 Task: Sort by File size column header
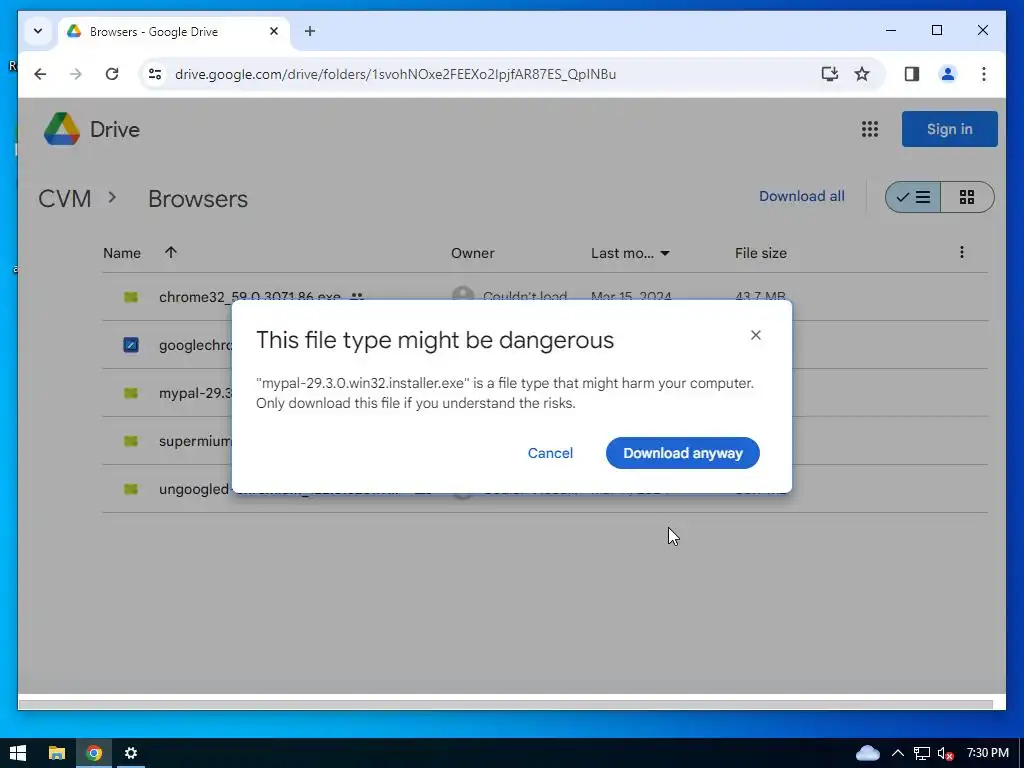point(761,253)
